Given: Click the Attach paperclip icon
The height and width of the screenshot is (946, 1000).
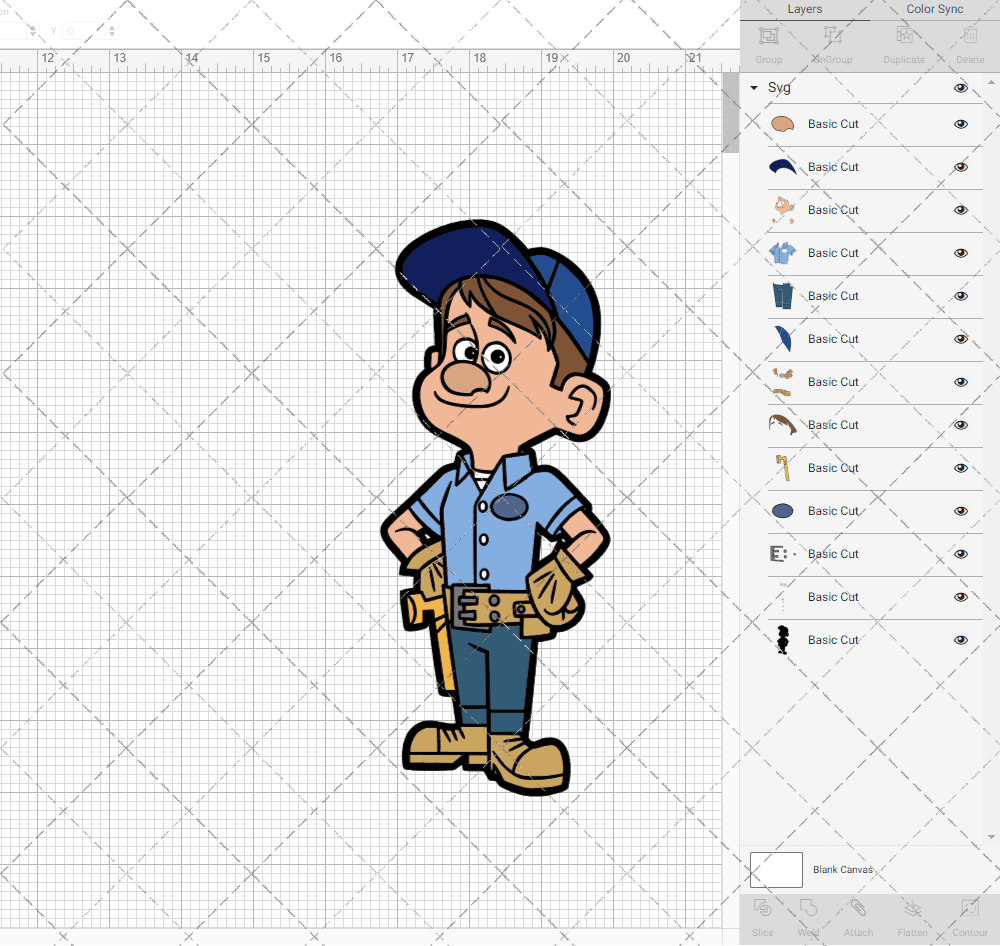Looking at the screenshot, I should point(858,908).
